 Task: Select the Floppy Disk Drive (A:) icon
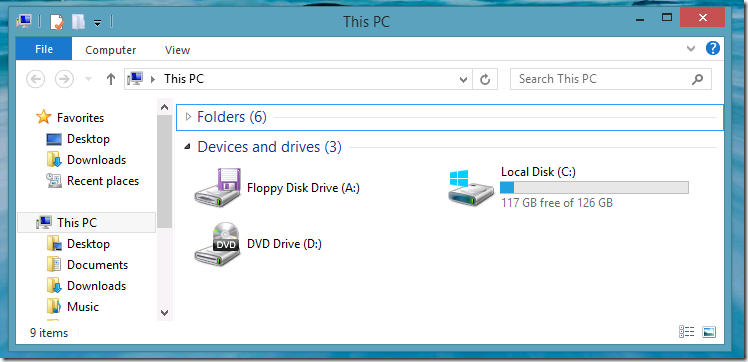pyautogui.click(x=218, y=187)
